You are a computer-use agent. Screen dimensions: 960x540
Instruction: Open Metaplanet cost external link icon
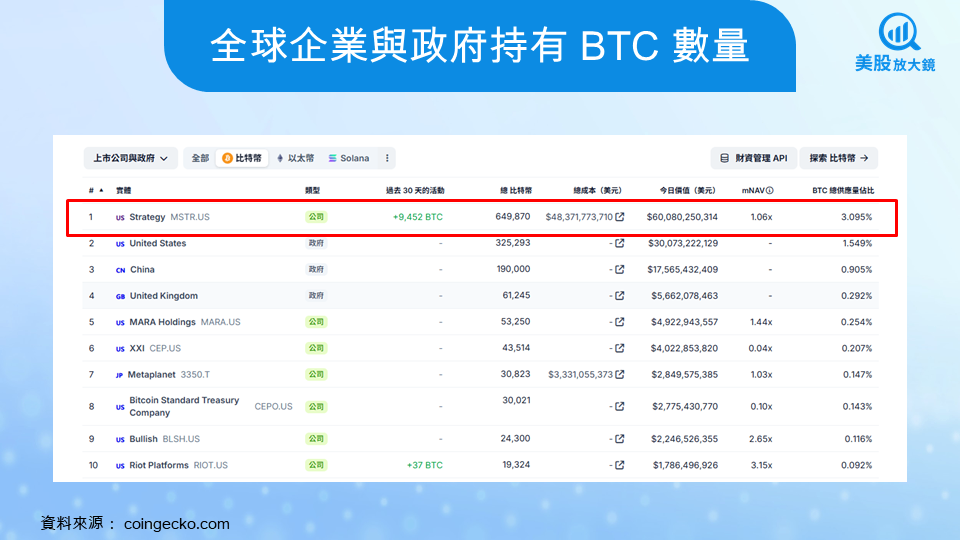click(x=620, y=375)
